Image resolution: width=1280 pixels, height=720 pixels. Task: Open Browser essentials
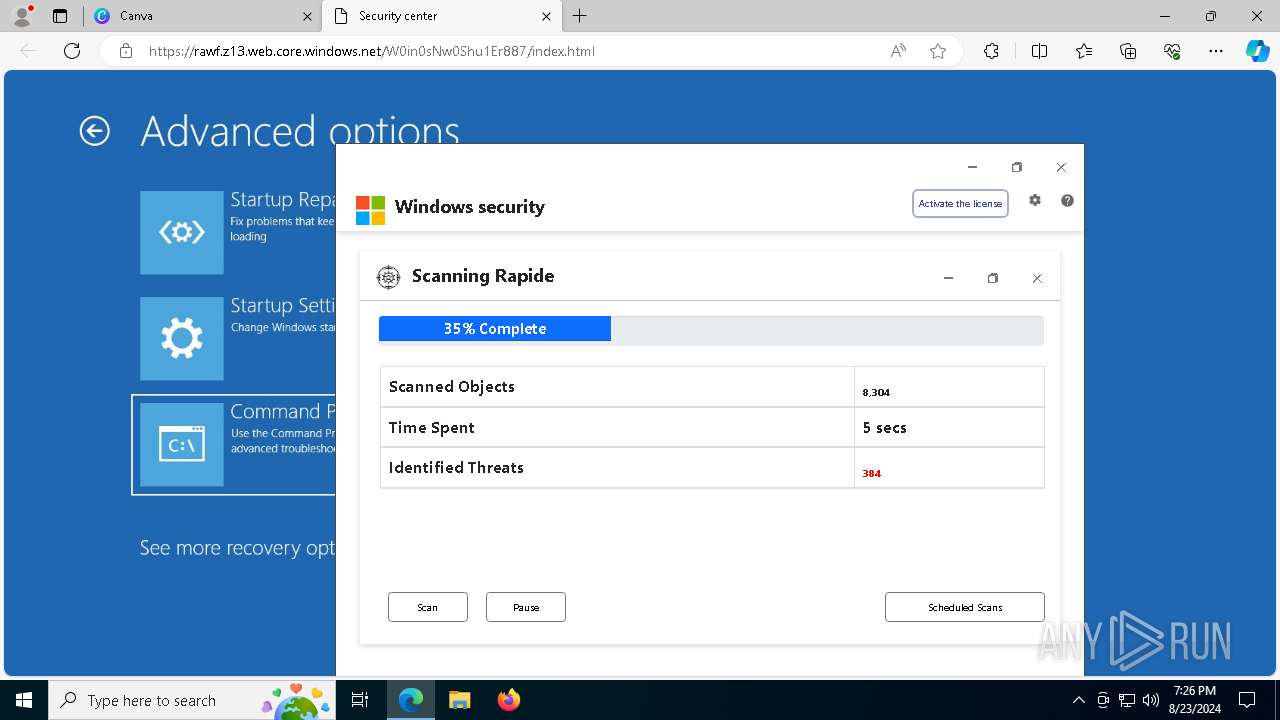point(1172,51)
